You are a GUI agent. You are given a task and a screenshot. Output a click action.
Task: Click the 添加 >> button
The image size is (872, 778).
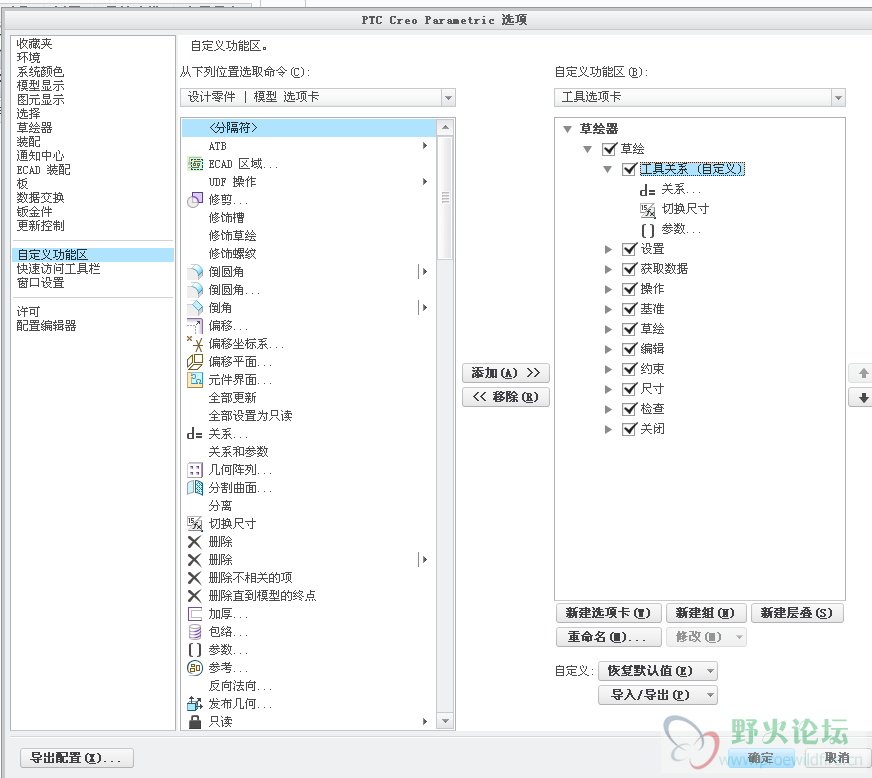coord(506,373)
